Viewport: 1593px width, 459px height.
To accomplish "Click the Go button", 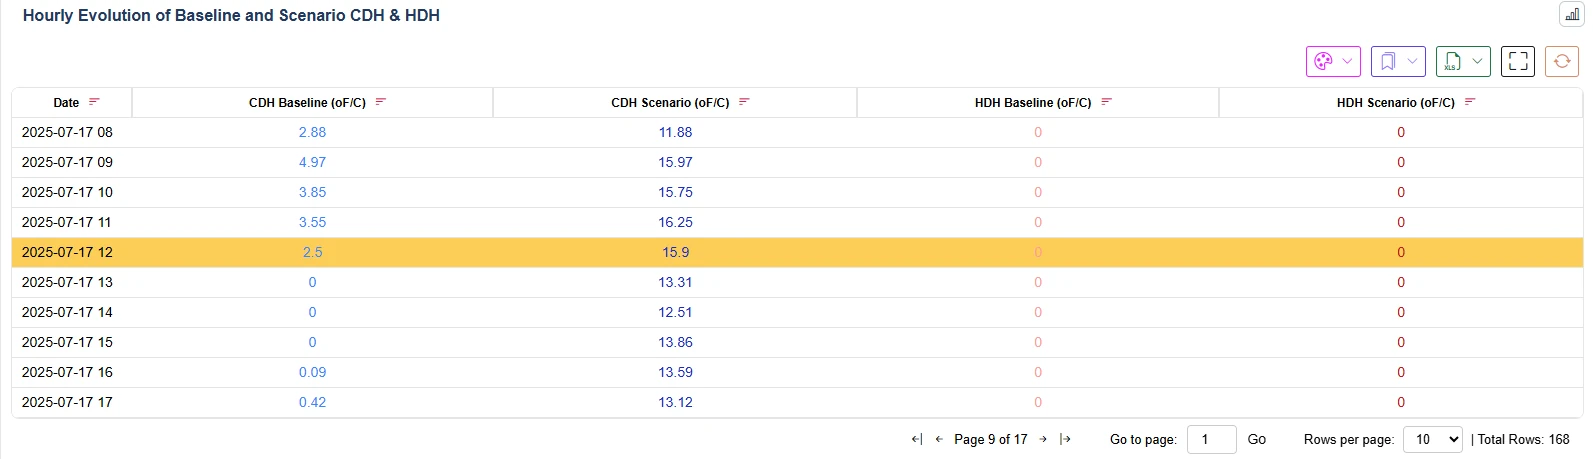I will coord(1257,439).
